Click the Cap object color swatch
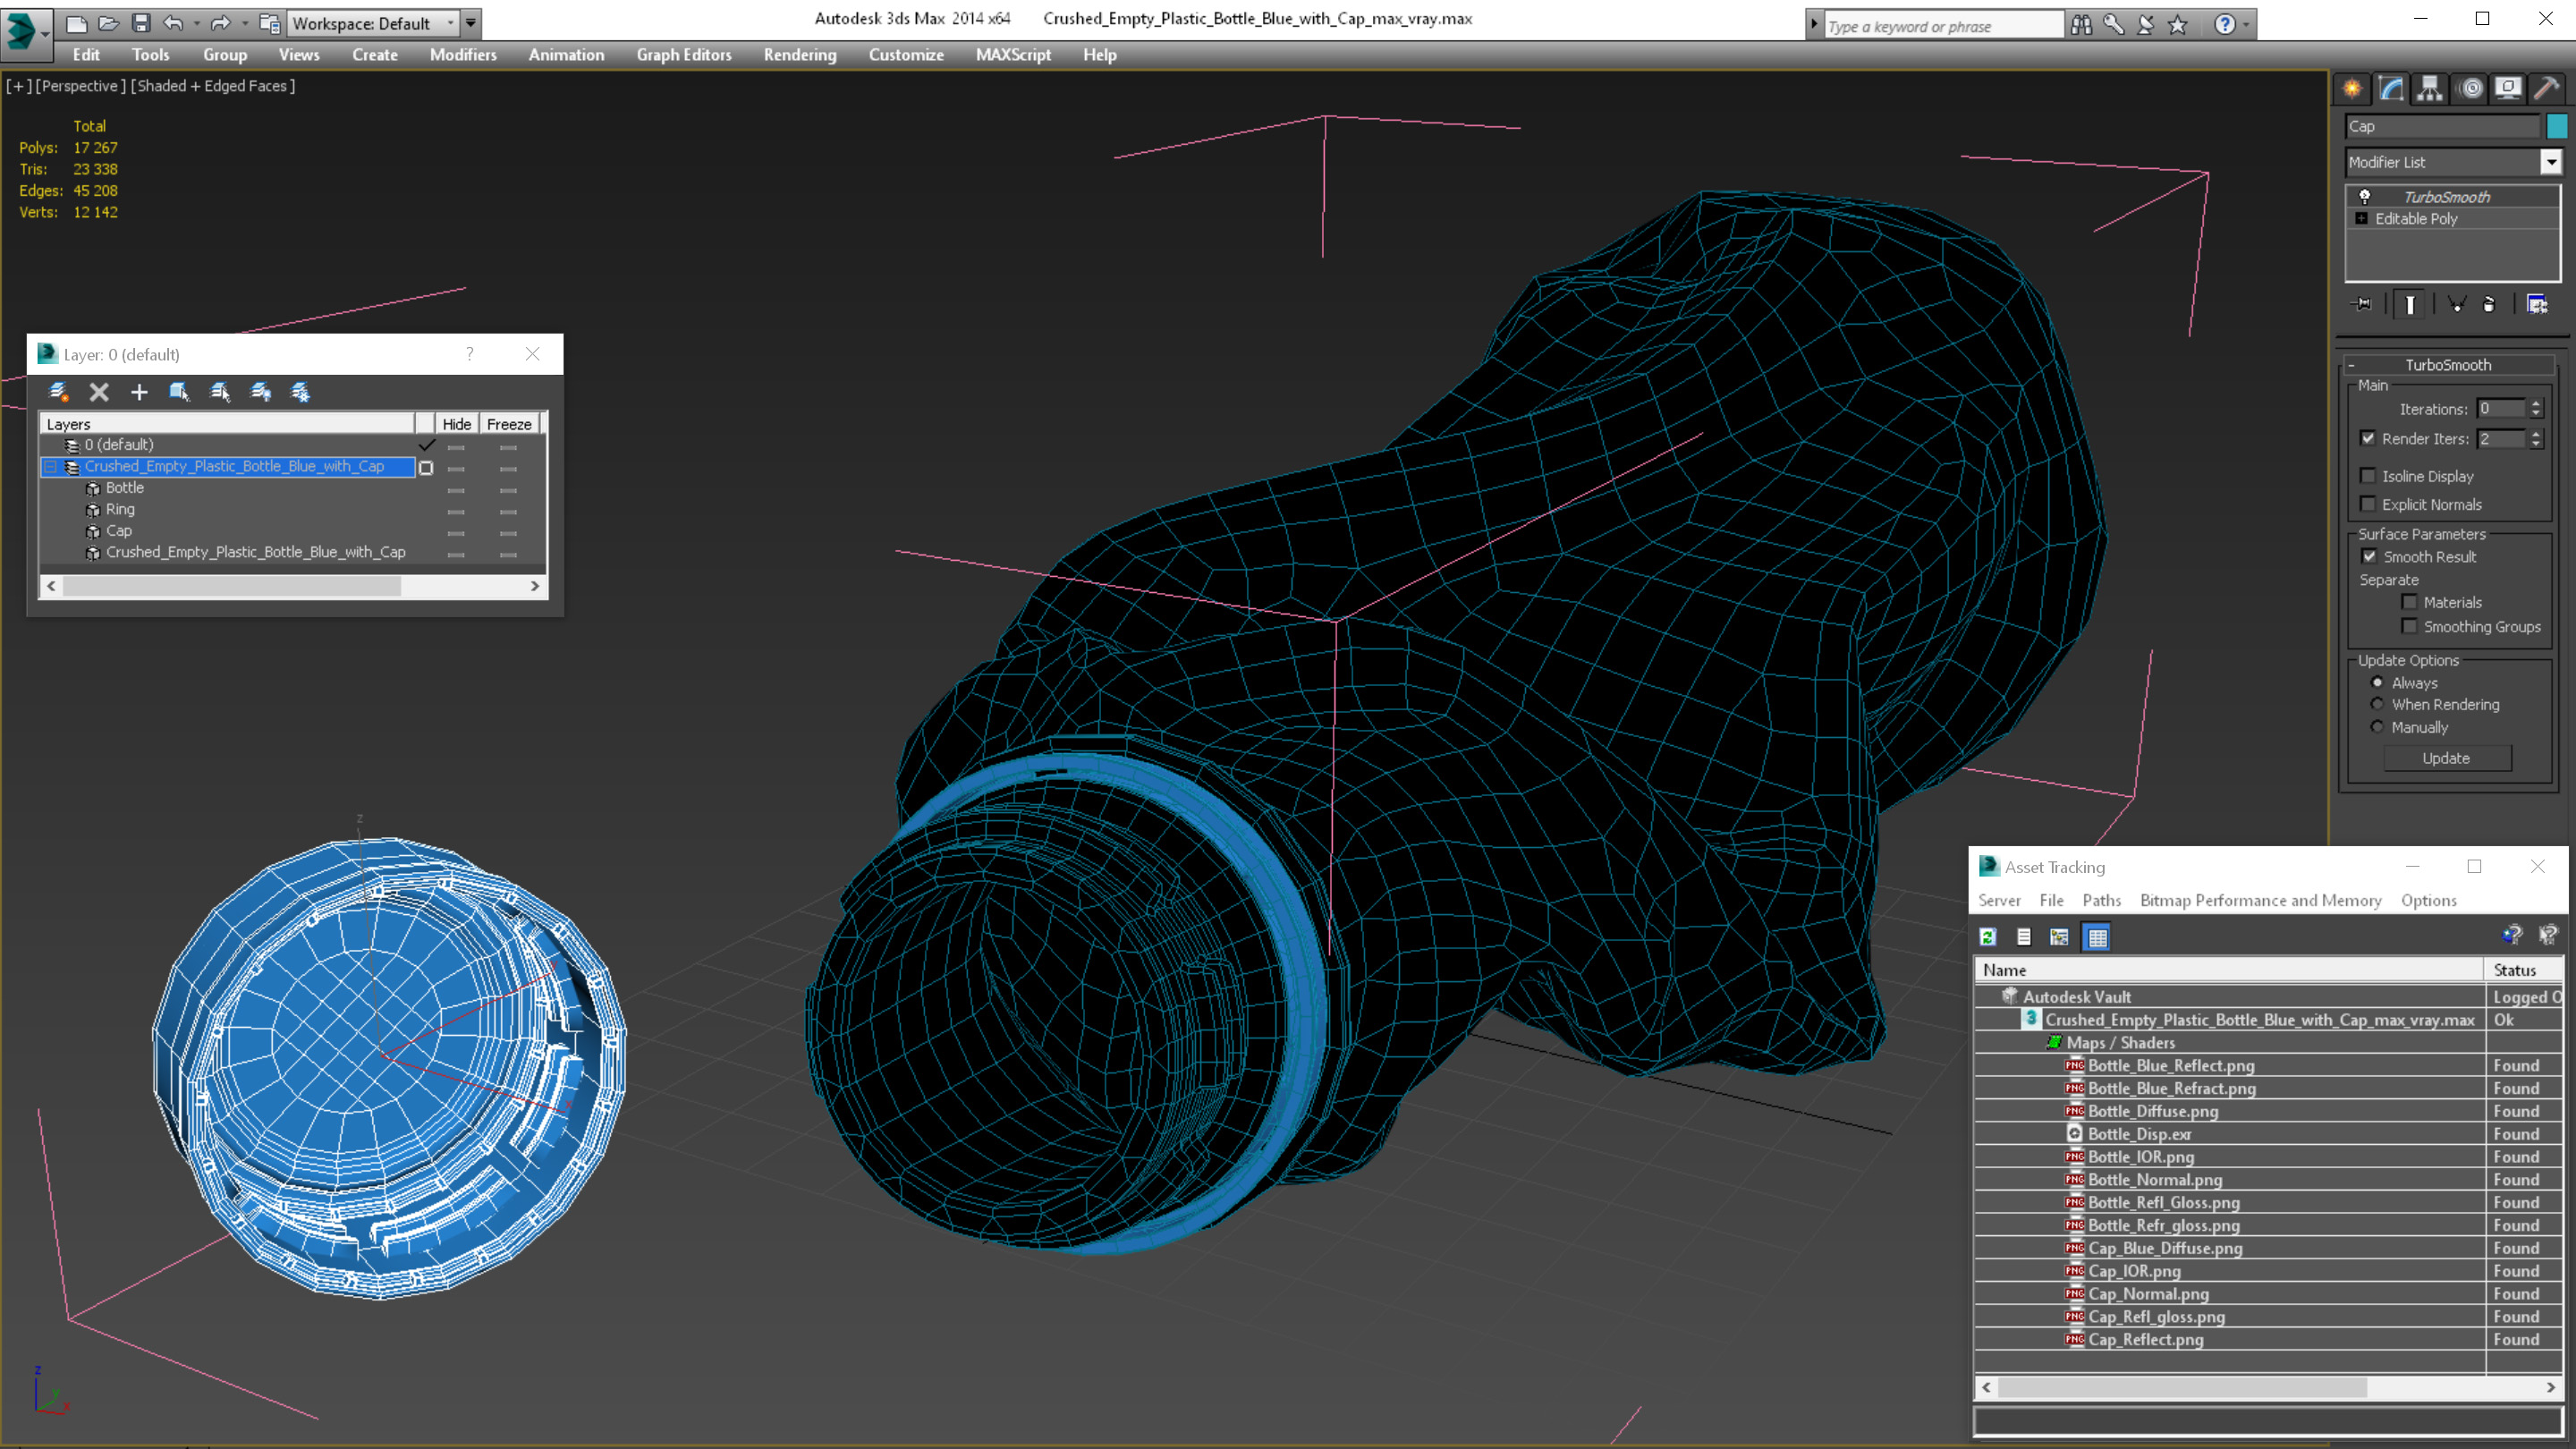This screenshot has width=2576, height=1449. pos(2557,126)
